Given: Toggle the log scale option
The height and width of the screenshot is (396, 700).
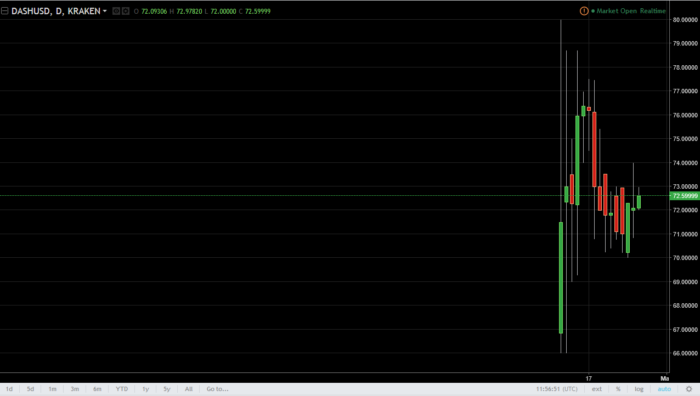Looking at the screenshot, I should pos(639,389).
